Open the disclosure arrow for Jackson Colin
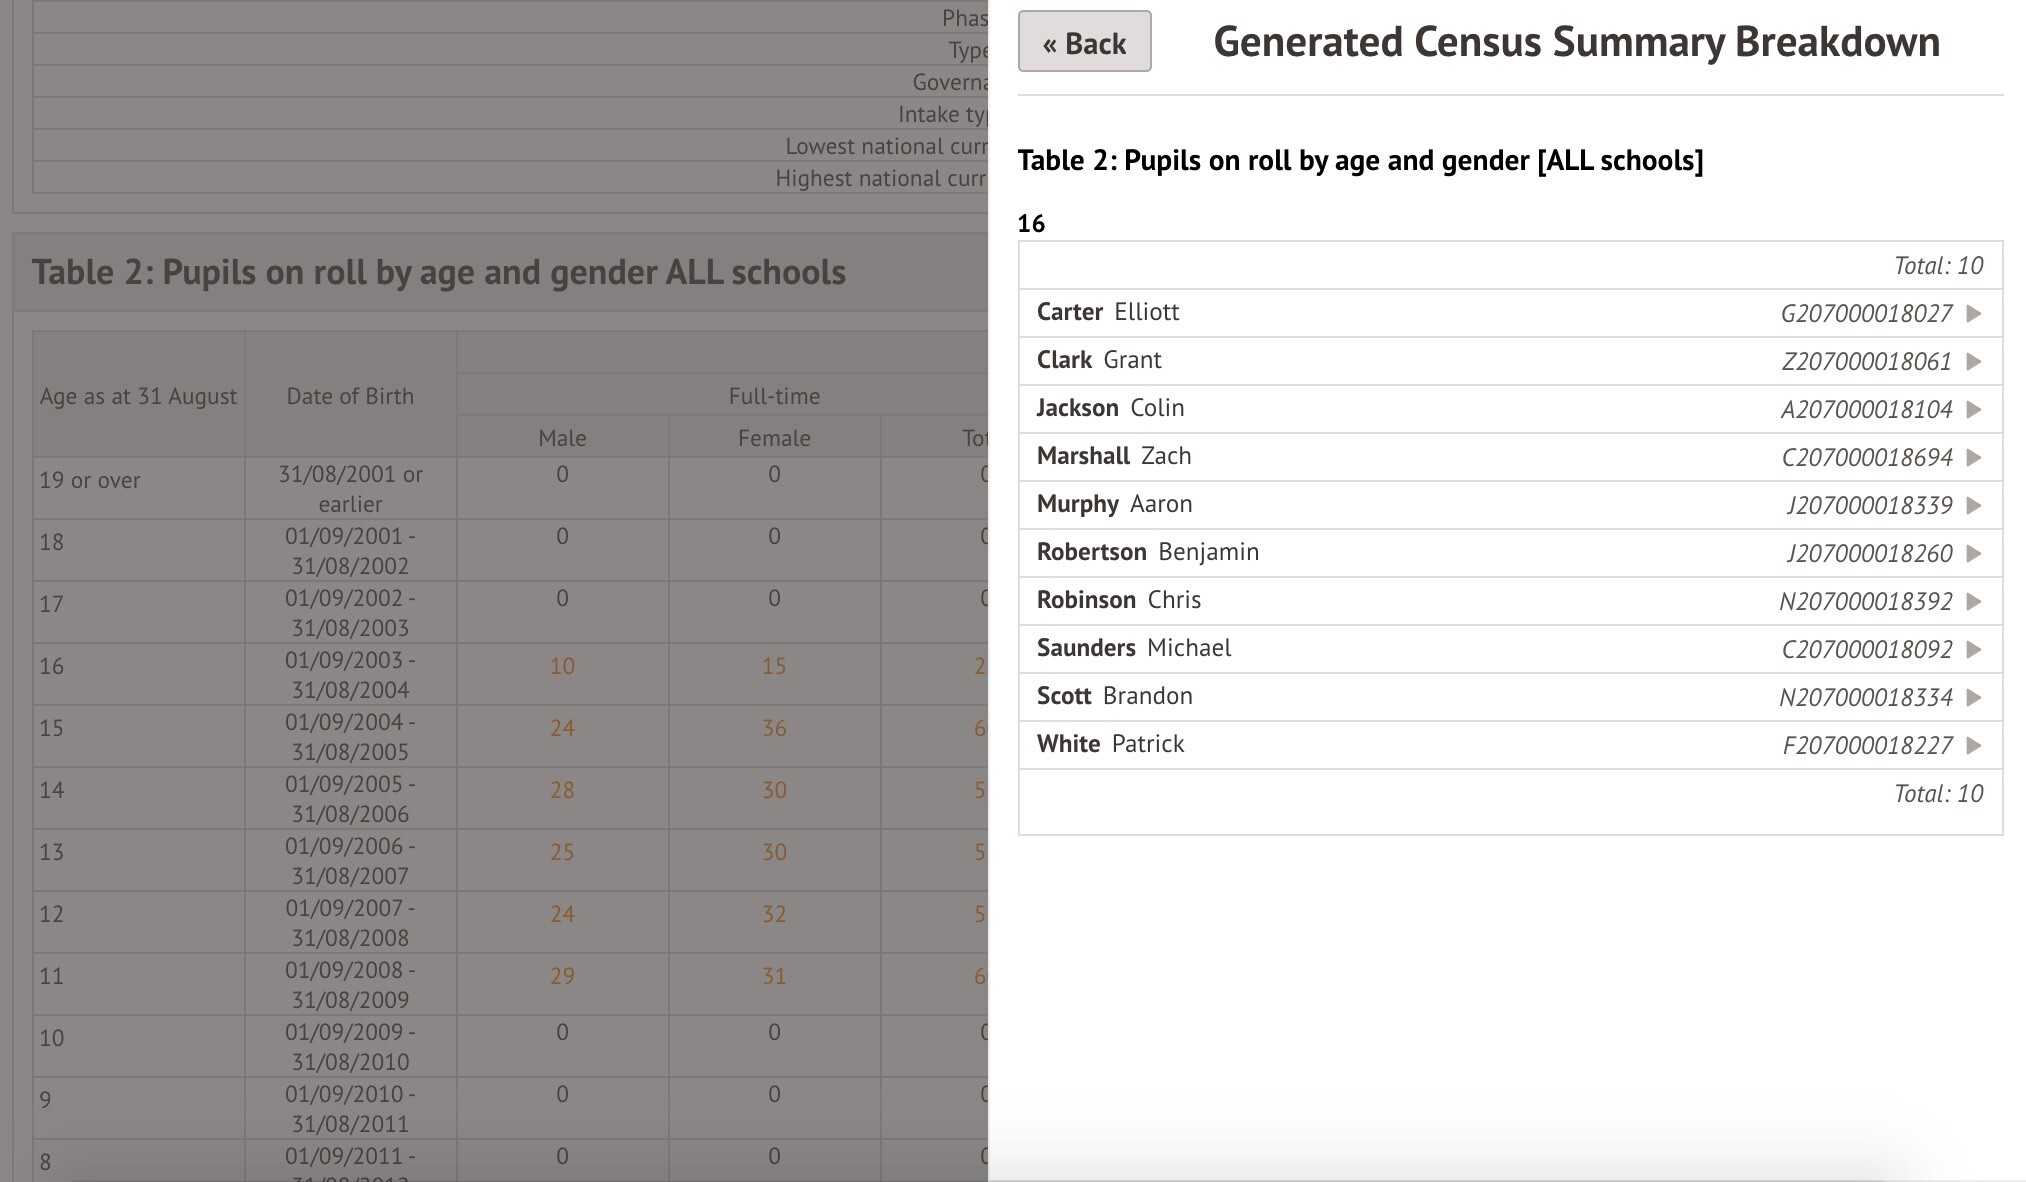This screenshot has width=2026, height=1182. (1973, 409)
